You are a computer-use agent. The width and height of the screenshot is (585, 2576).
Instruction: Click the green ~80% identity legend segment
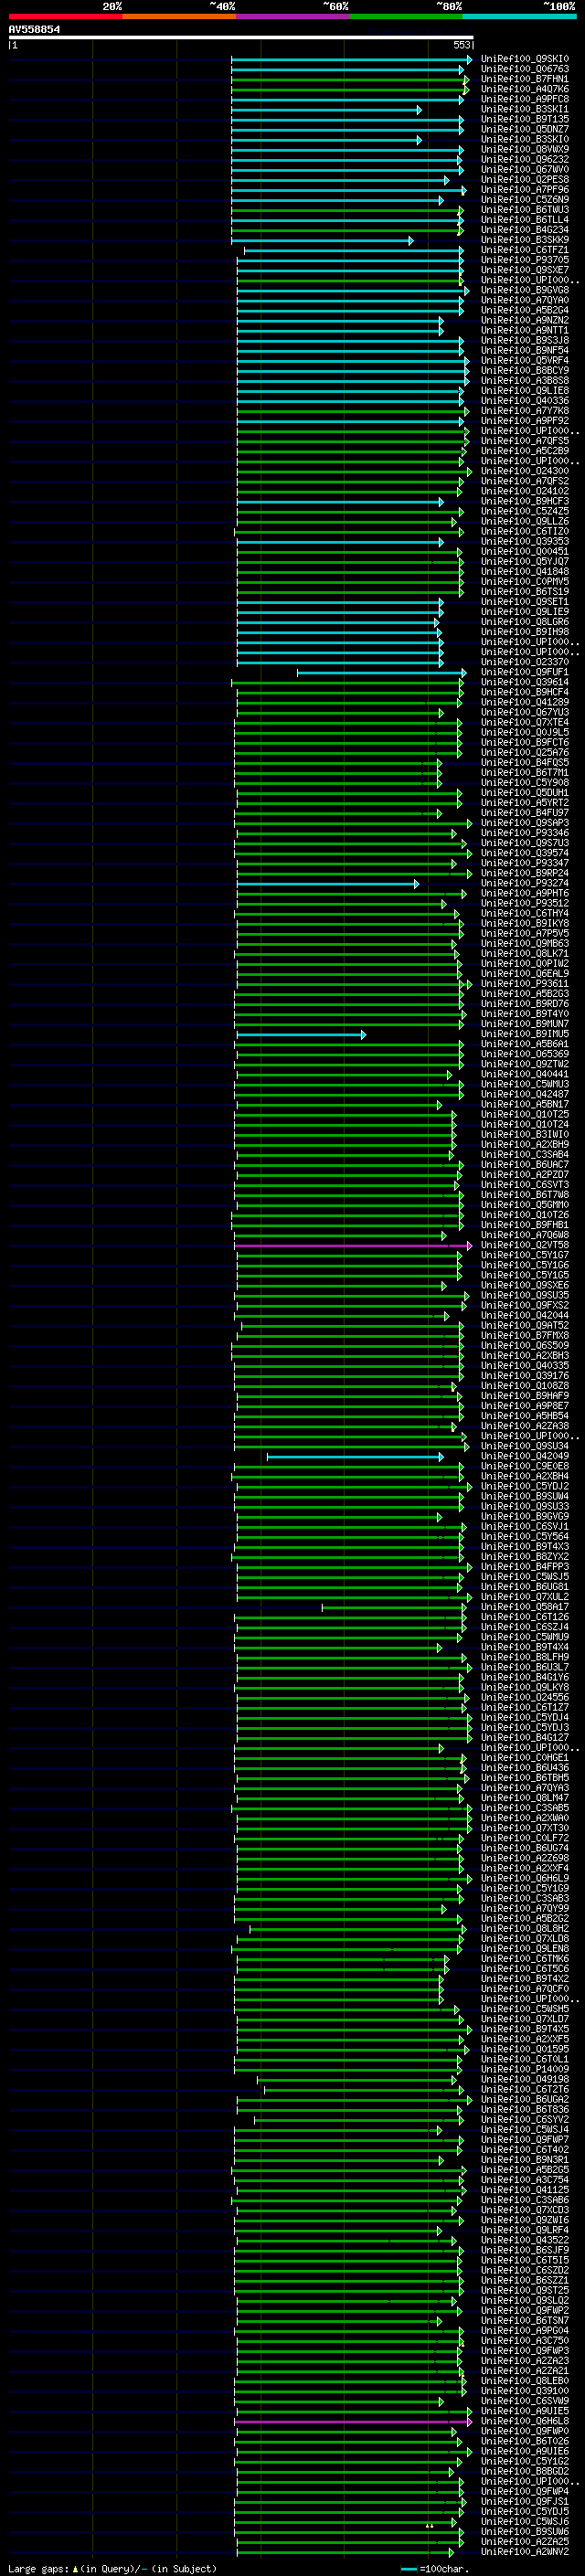click(x=406, y=16)
